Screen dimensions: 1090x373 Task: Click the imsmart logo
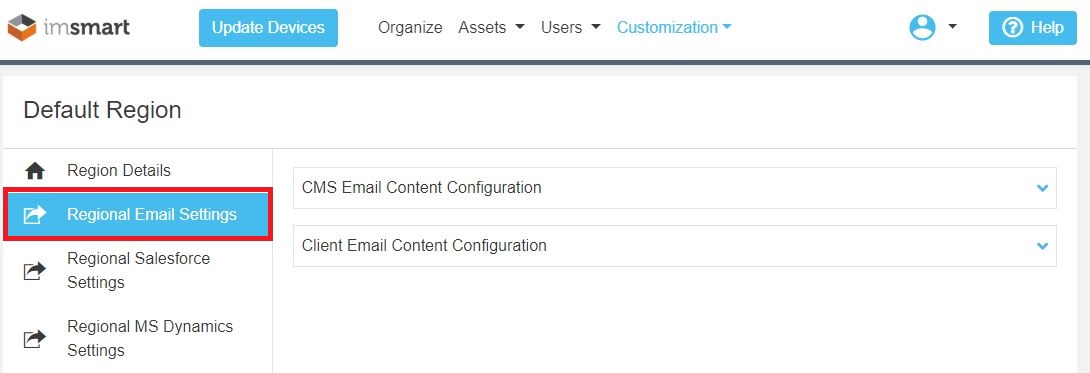click(69, 28)
